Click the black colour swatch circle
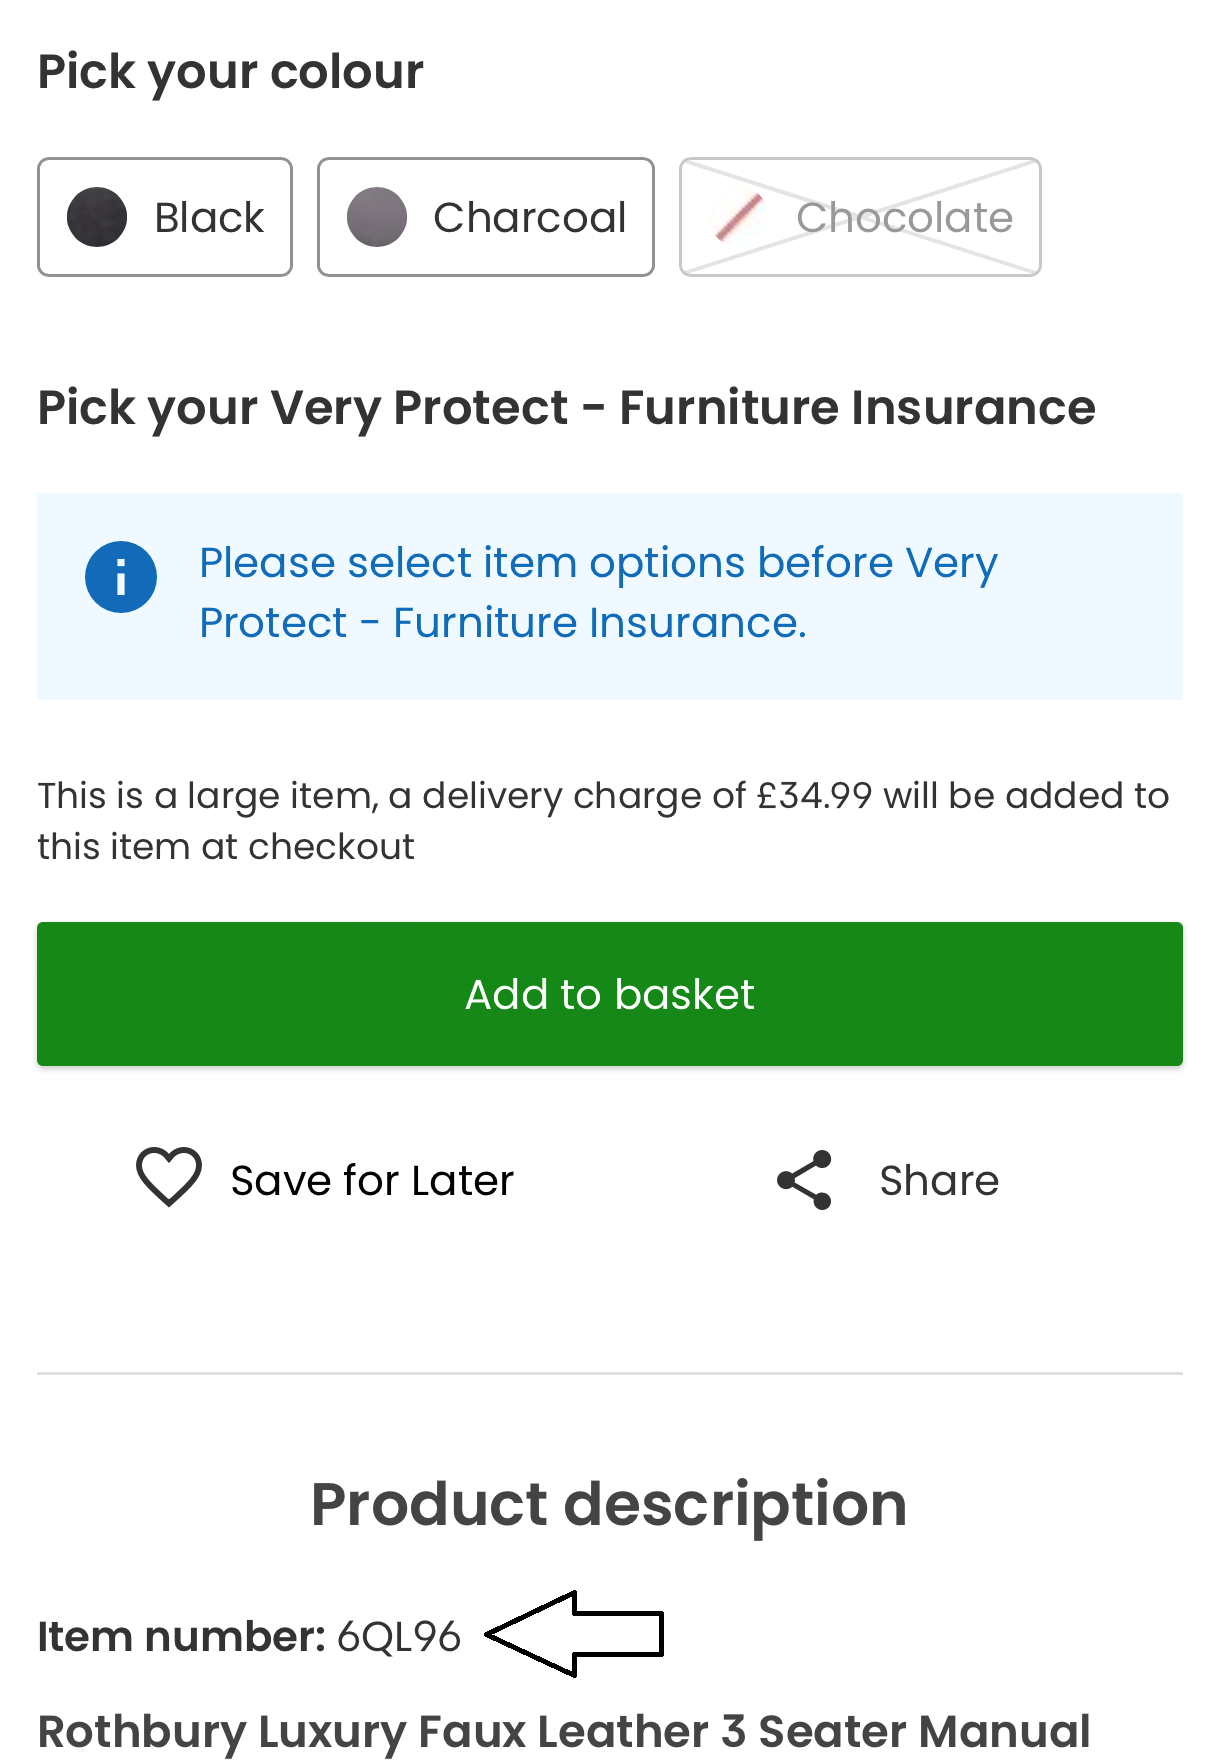The image size is (1221, 1761). click(97, 217)
